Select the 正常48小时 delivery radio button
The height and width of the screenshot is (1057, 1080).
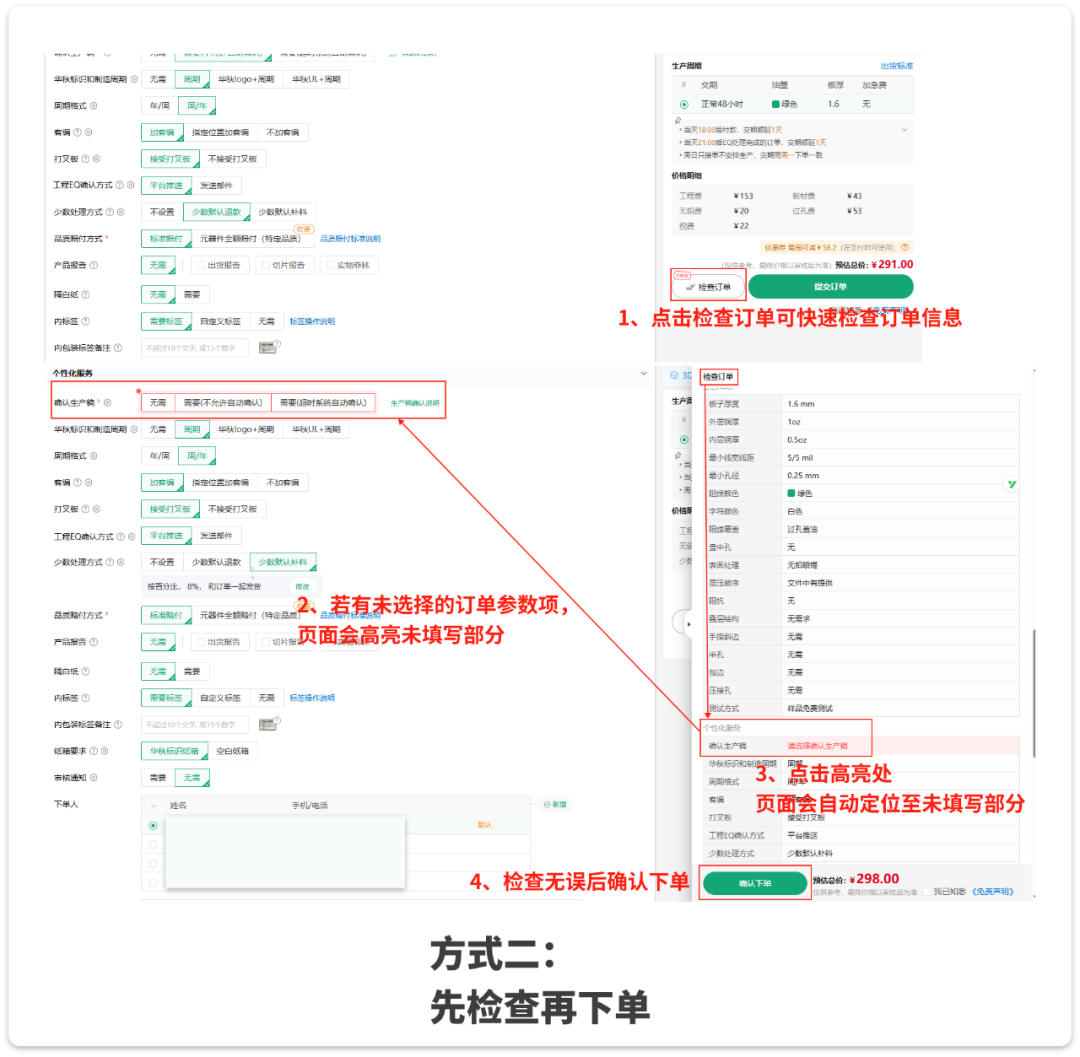[683, 104]
